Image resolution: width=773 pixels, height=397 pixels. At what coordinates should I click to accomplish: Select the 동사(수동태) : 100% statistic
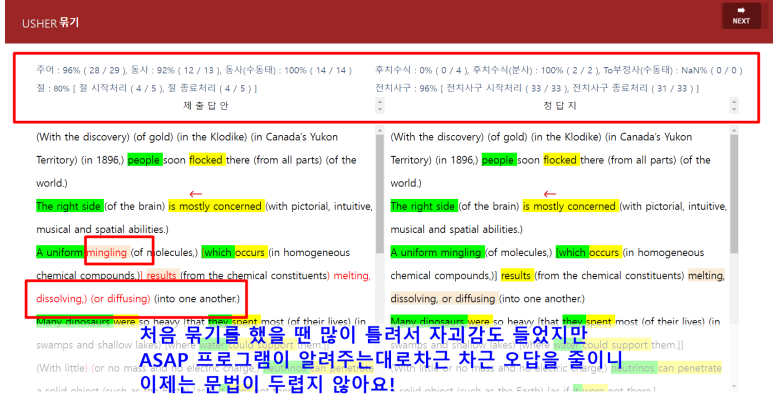point(288,71)
